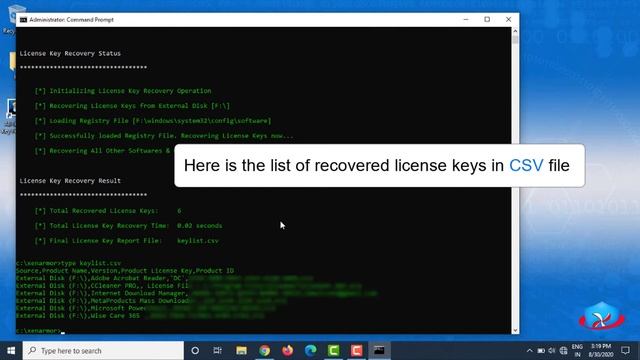The image size is (640, 360).
Task: Open clock and date flyout
Action: pyautogui.click(x=601, y=351)
